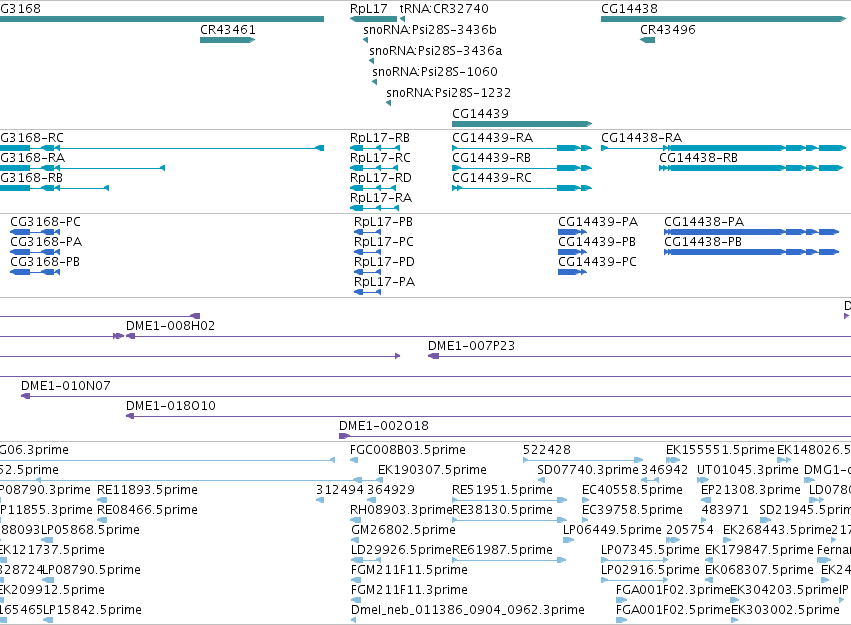Viewport: 851px width, 625px height.
Task: Click snoRNA:Psi28S-3436b label
Action: pyautogui.click(x=430, y=30)
